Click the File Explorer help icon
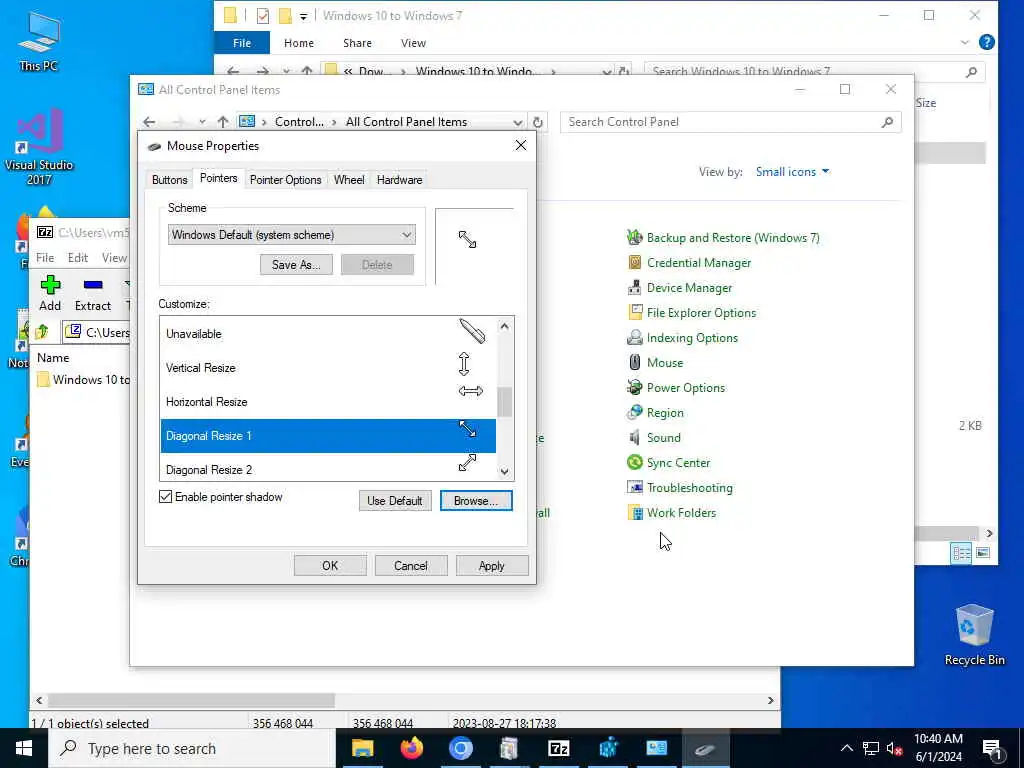 [987, 42]
